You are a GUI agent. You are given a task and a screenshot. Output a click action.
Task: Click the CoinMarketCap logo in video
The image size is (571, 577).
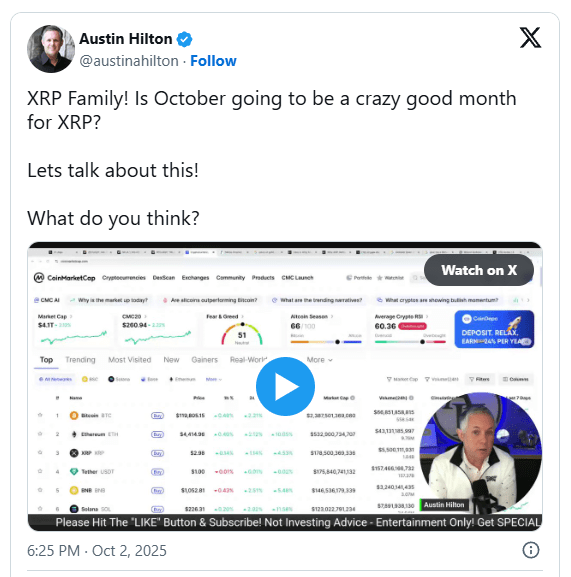(64, 277)
